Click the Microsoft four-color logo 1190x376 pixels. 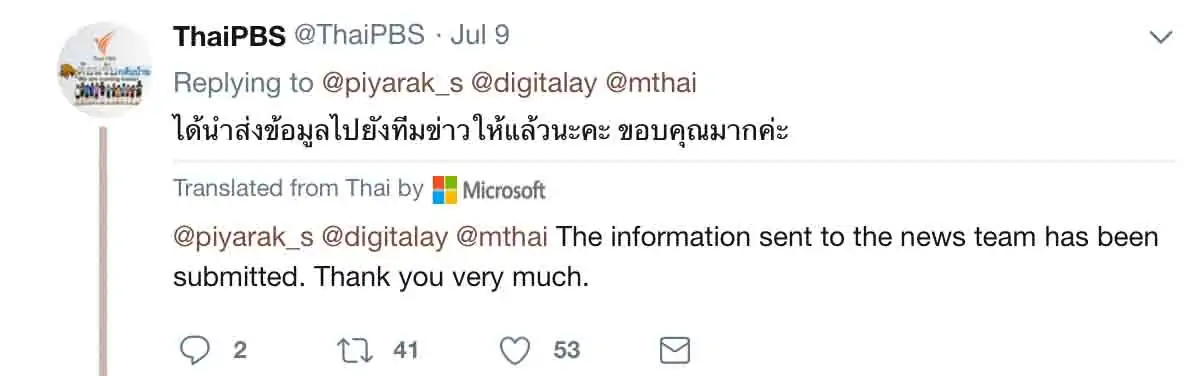445,189
